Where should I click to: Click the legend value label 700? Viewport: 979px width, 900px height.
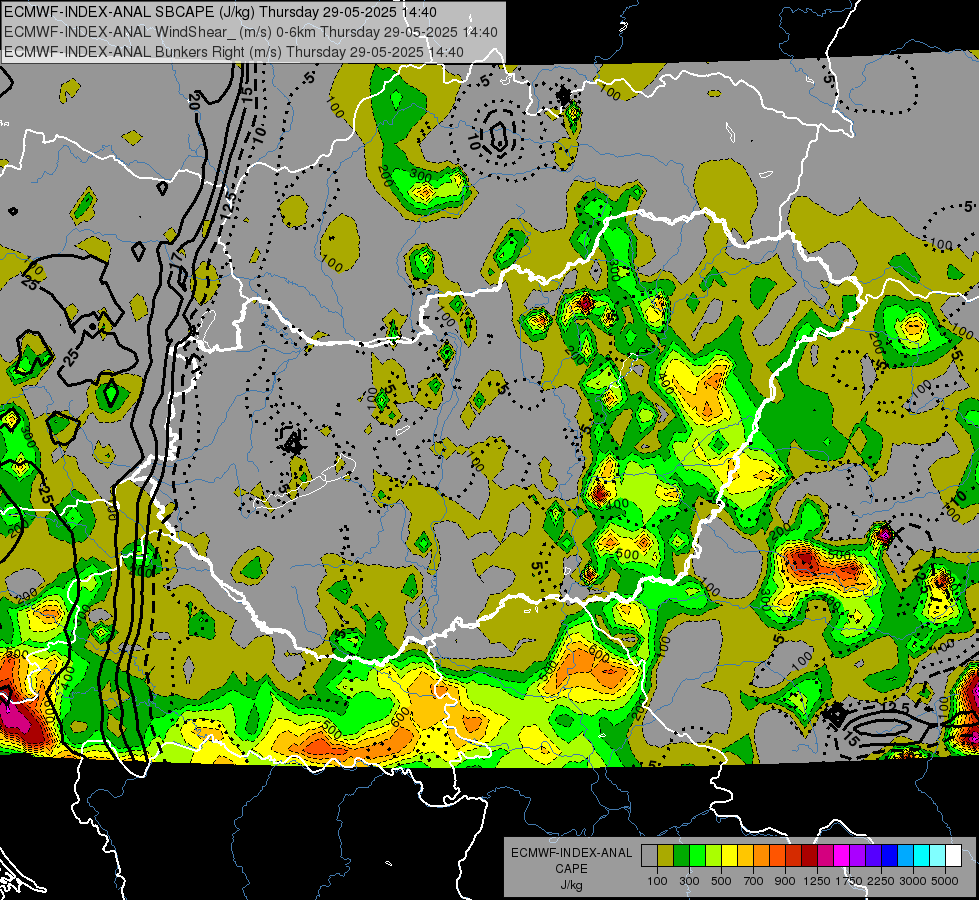pos(754,881)
